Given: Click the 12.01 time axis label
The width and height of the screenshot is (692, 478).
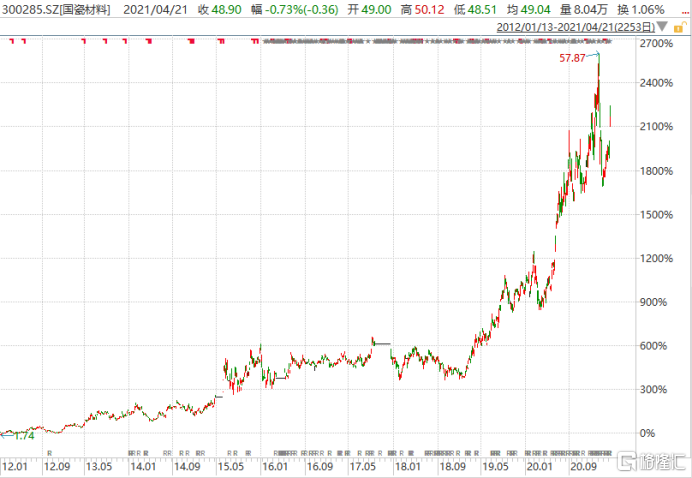Looking at the screenshot, I should click(15, 467).
